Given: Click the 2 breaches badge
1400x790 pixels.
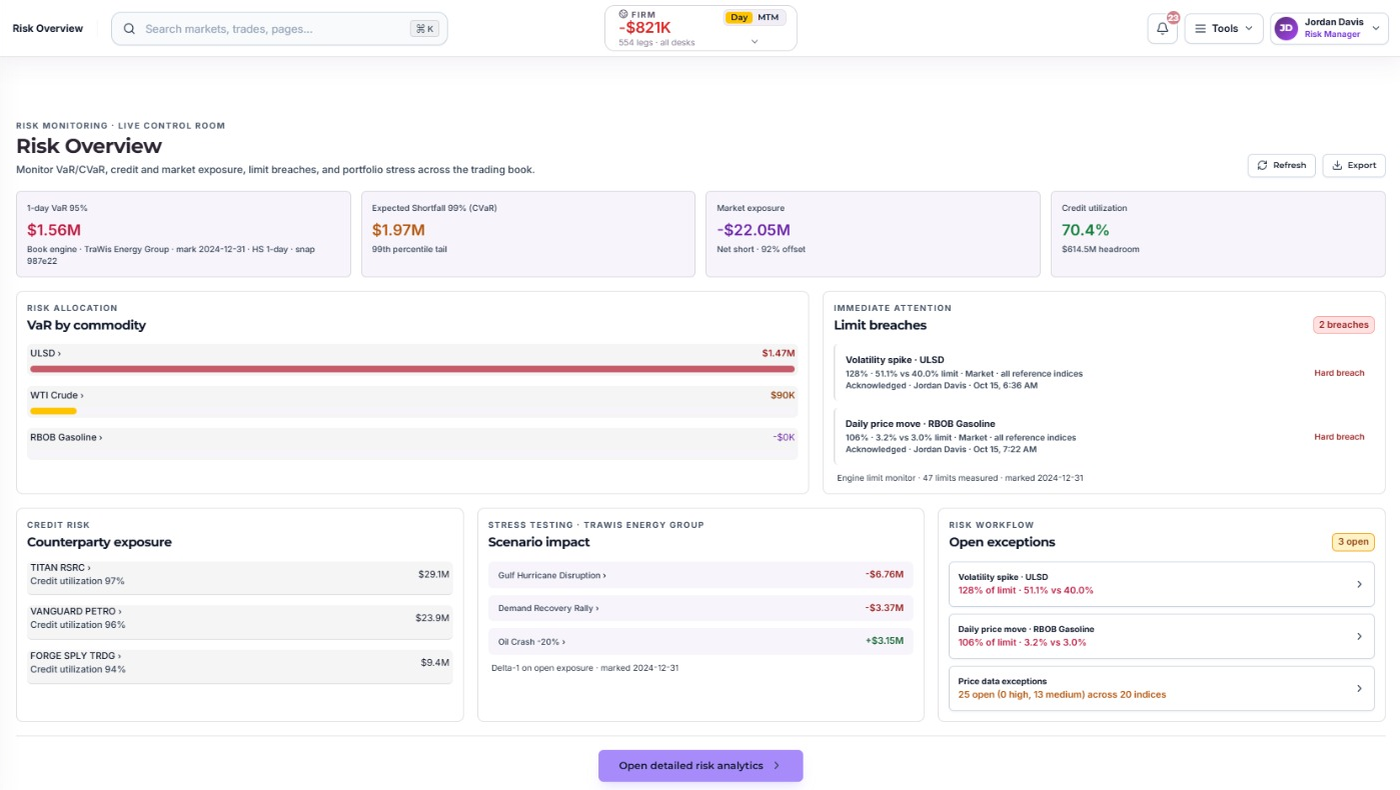Looking at the screenshot, I should pos(1344,325).
